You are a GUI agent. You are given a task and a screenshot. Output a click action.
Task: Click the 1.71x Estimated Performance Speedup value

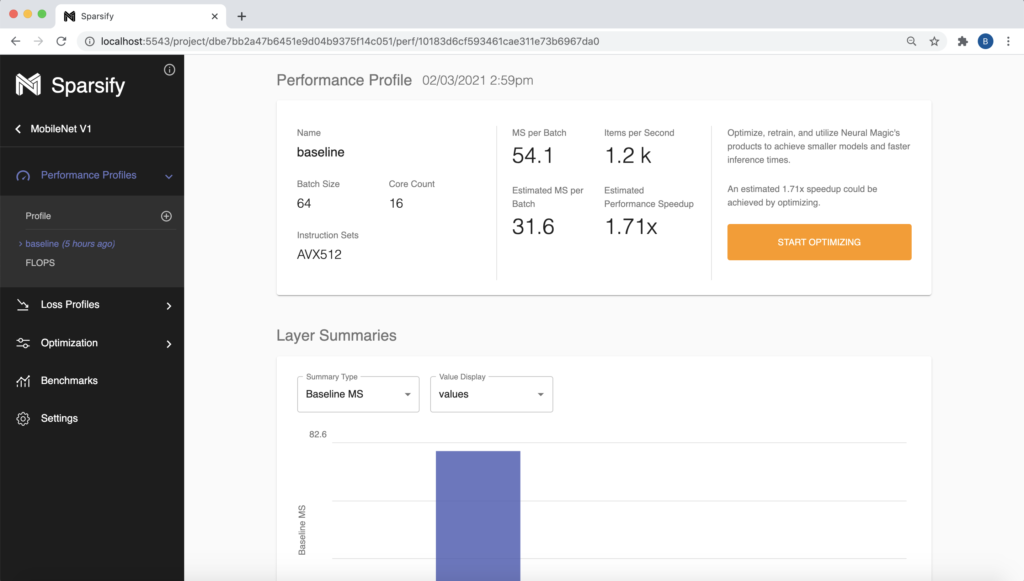tap(631, 227)
